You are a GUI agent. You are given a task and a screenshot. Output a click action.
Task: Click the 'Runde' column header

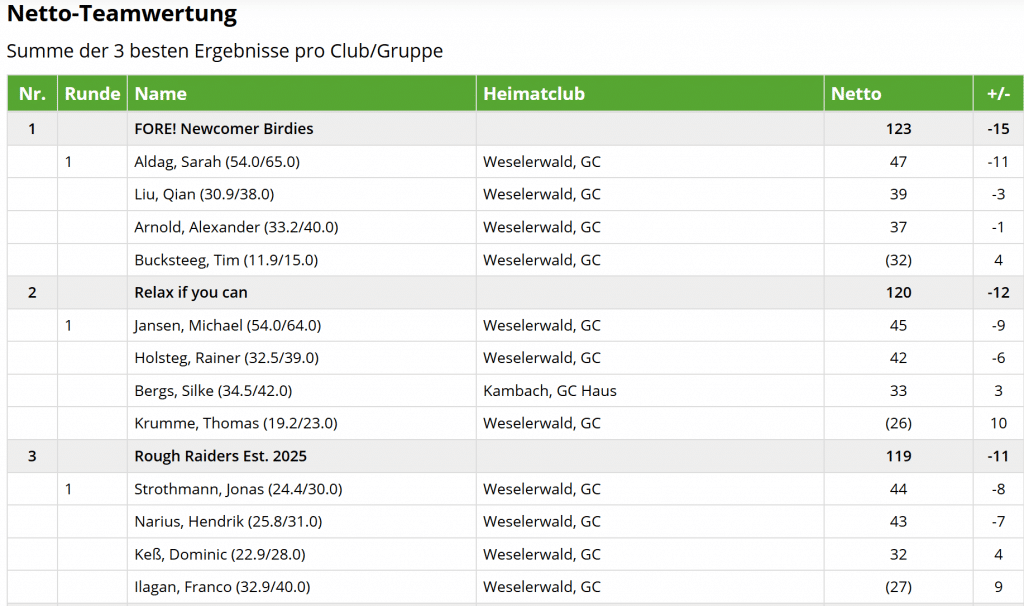92,94
